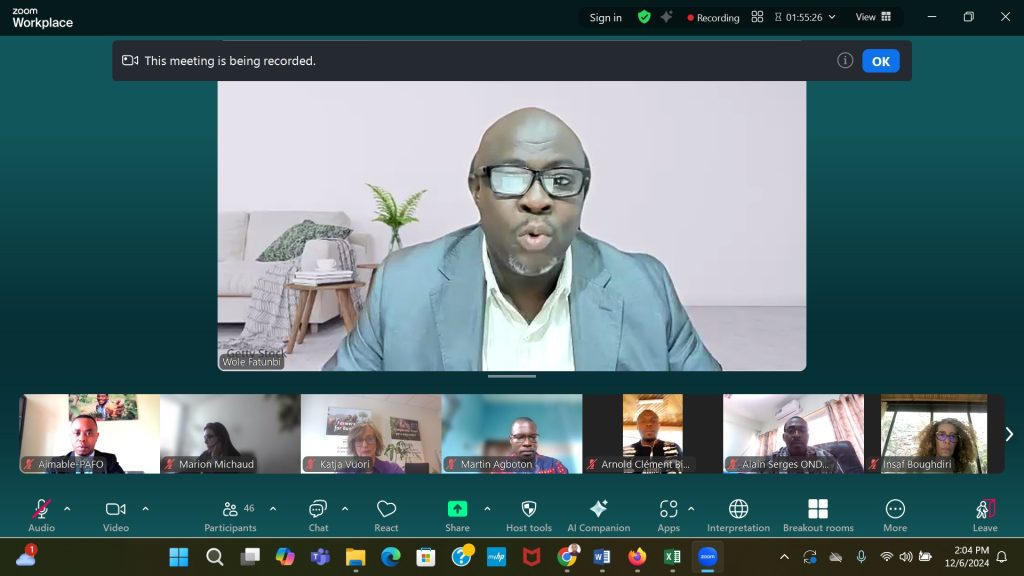
Task: Toggle the system tray microphone icon
Action: click(x=863, y=557)
